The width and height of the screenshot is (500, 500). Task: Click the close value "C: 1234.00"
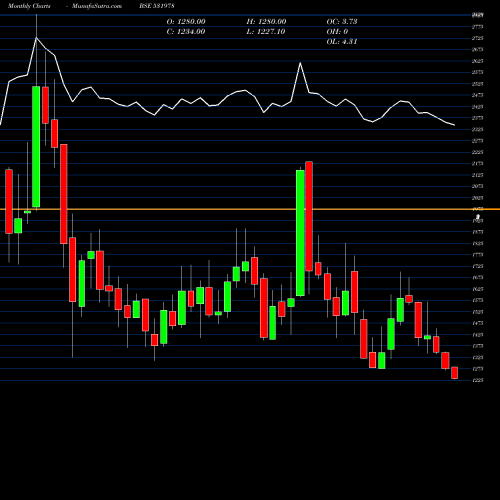pos(186,32)
